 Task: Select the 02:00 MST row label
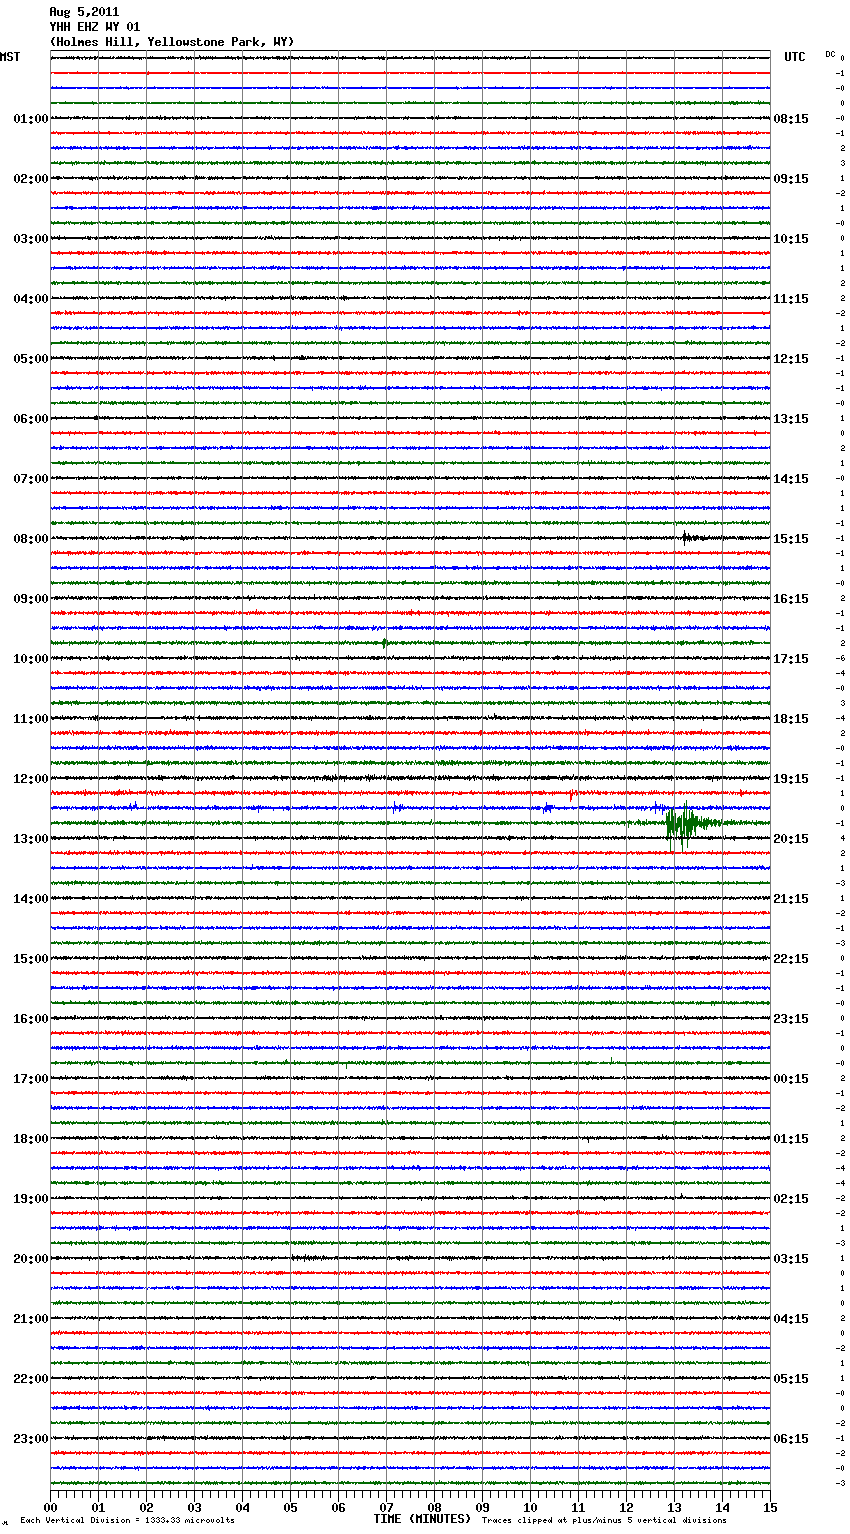31,179
